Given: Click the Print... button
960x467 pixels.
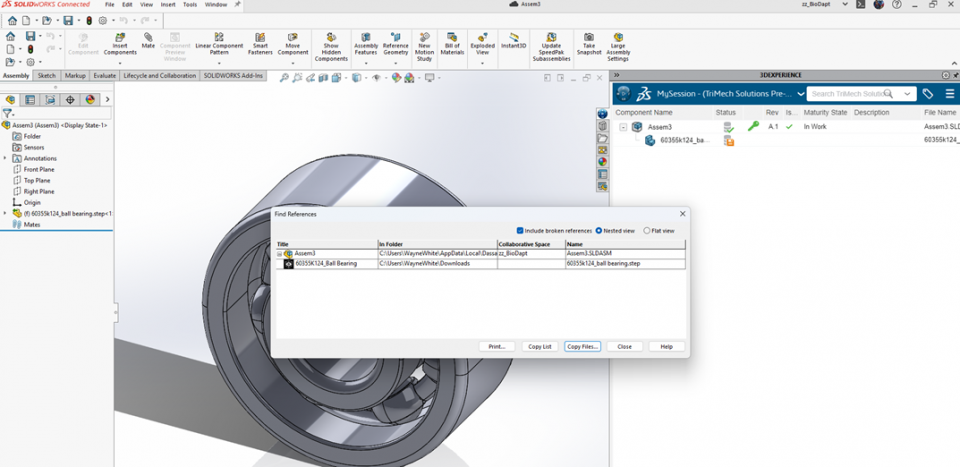Looking at the screenshot, I should coord(497,346).
